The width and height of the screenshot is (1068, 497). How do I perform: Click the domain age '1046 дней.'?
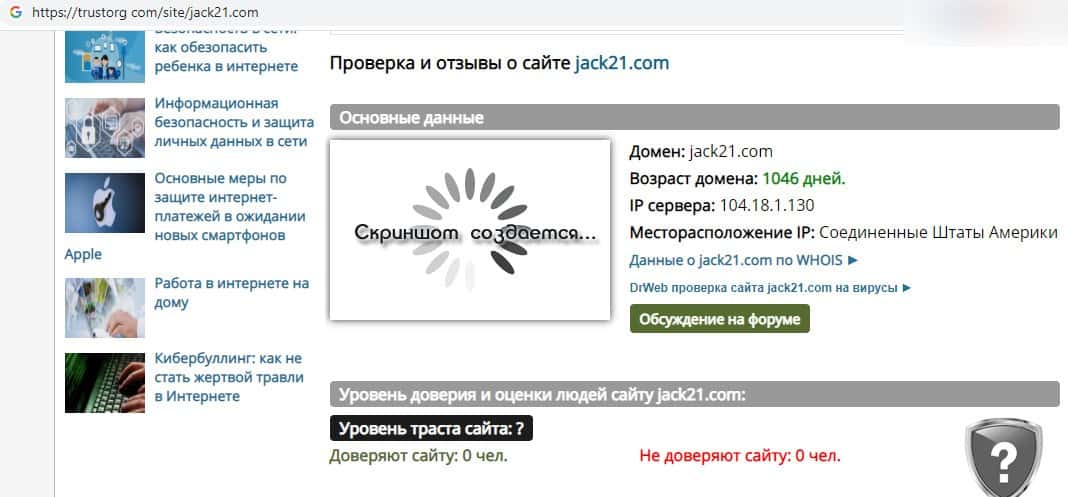click(x=804, y=179)
